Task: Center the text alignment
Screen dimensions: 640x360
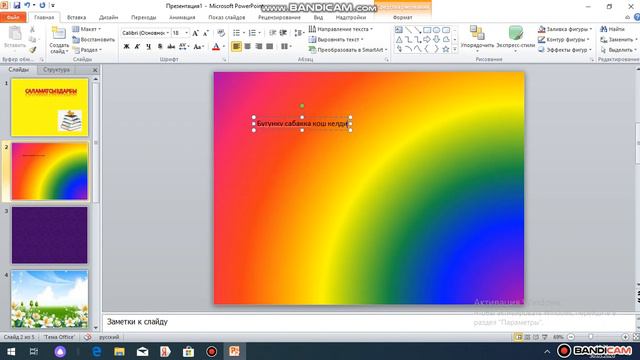Action: coord(247,47)
